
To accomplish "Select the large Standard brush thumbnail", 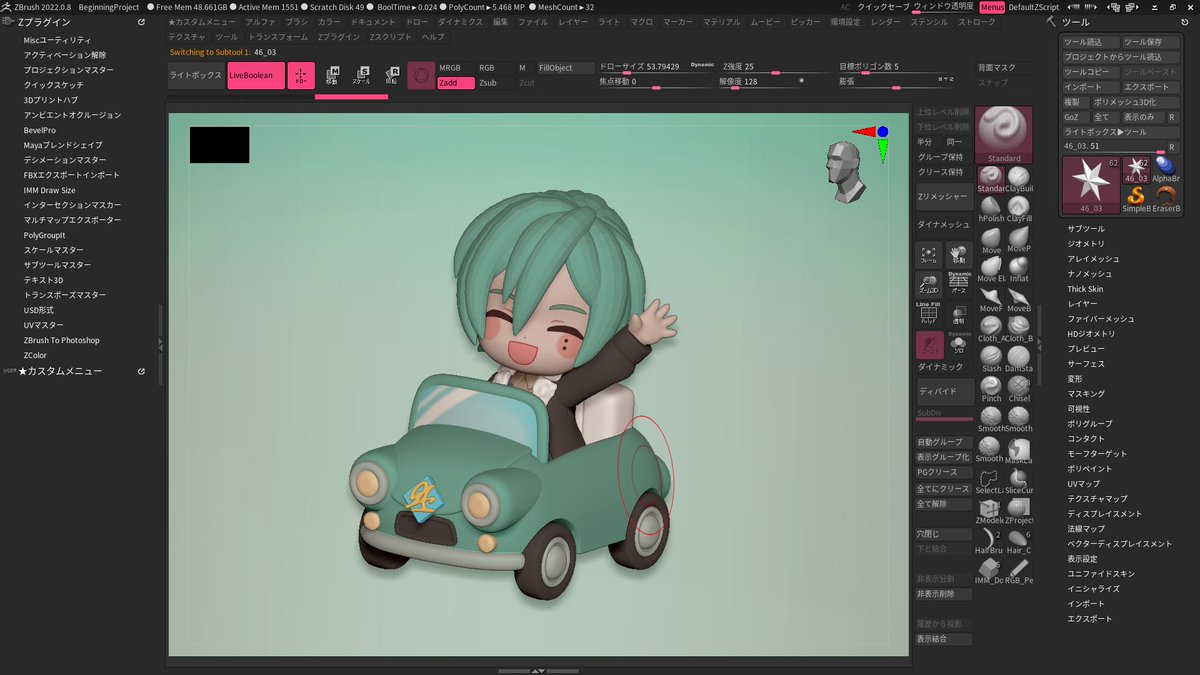I will click(1004, 135).
